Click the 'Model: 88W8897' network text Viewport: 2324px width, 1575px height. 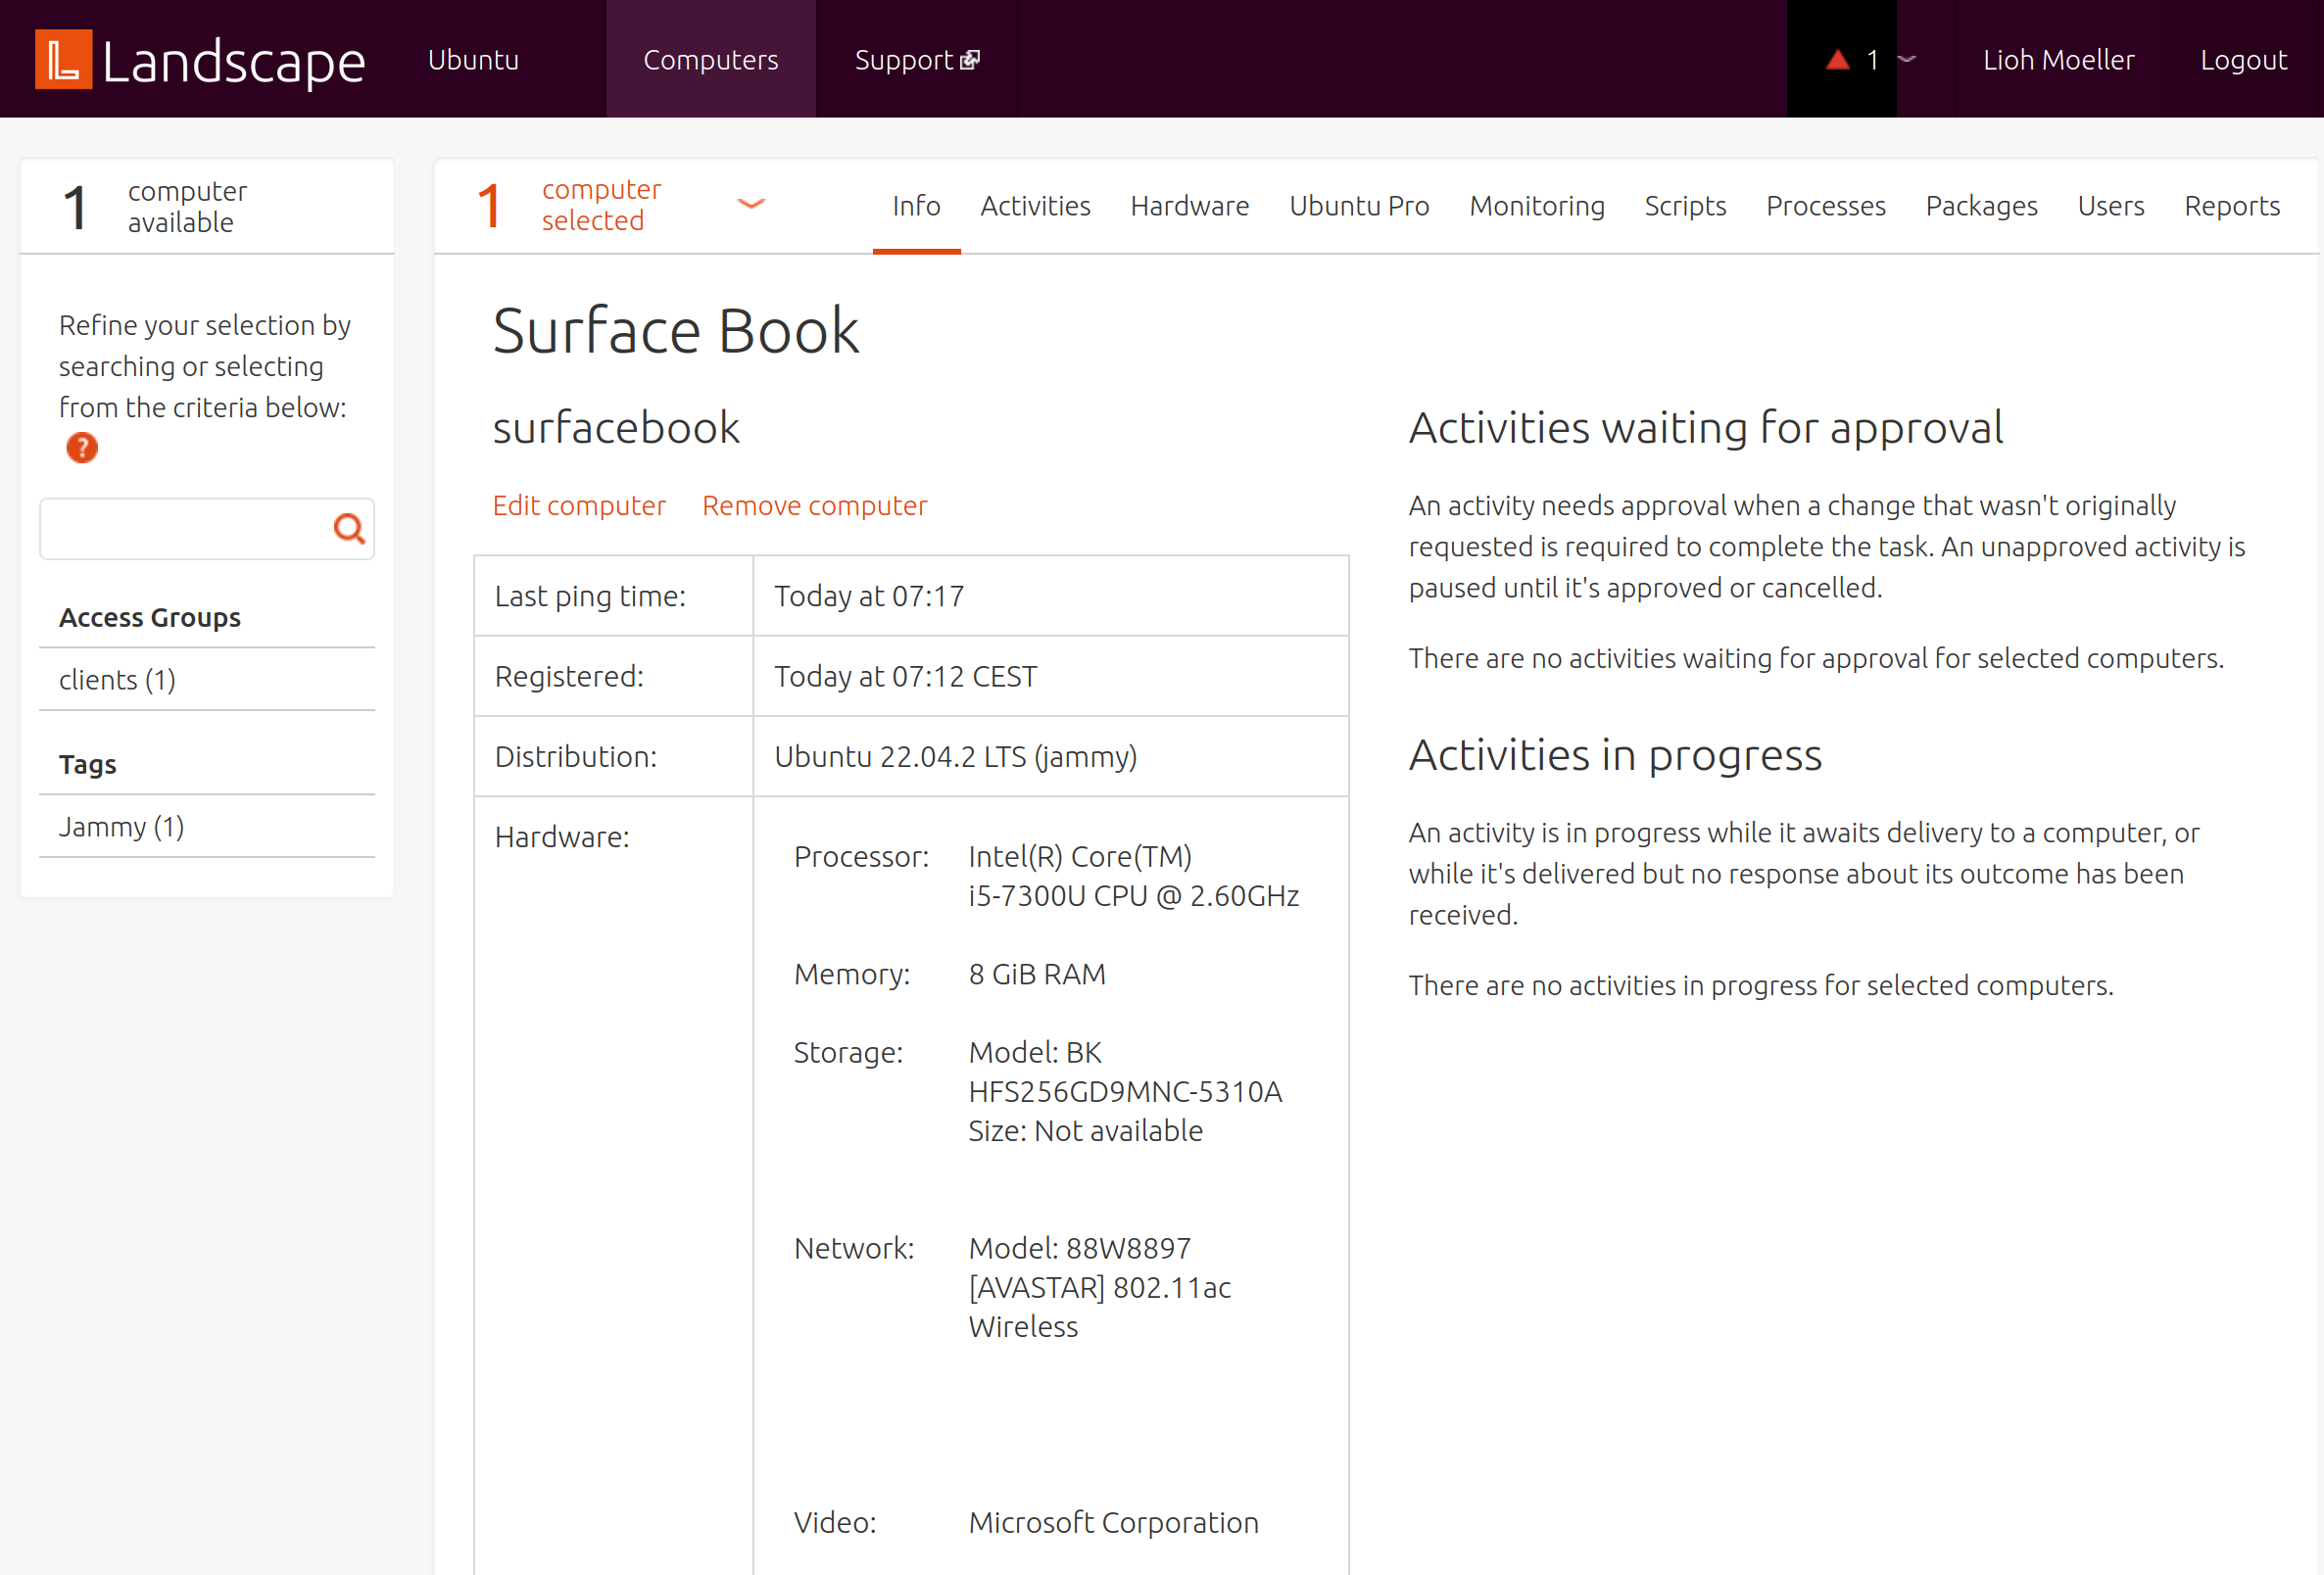pos(1079,1248)
